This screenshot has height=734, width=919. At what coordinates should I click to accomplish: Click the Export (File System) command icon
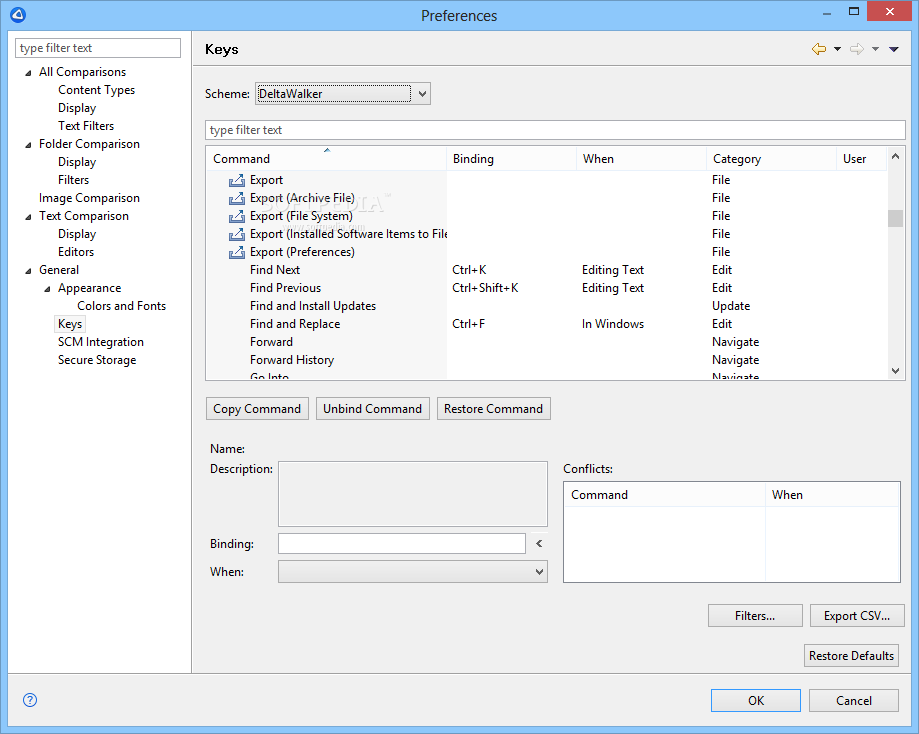[x=236, y=216]
